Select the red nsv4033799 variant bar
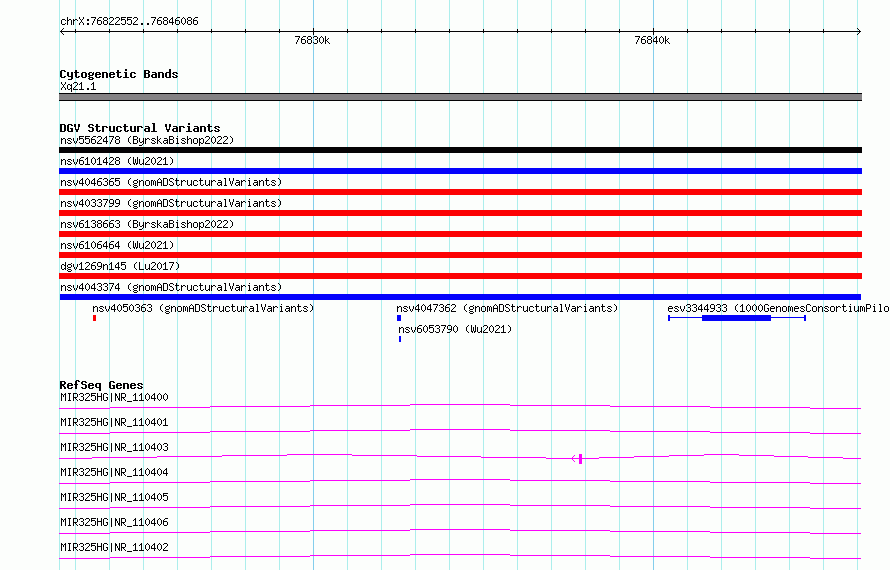 [x=460, y=213]
